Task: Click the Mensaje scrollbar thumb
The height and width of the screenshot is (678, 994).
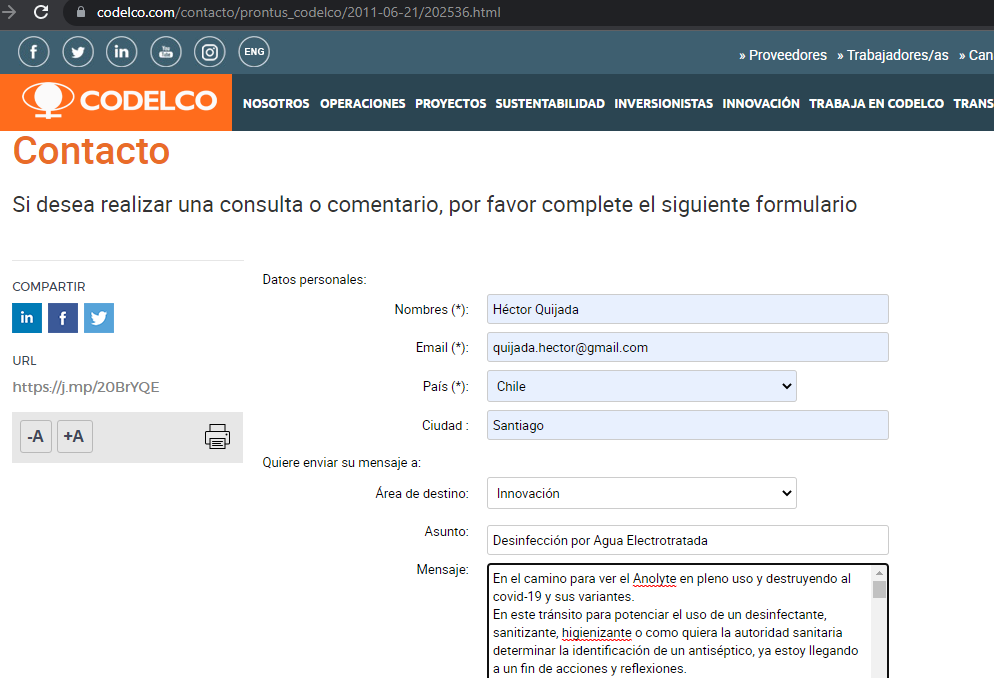Action: click(879, 589)
